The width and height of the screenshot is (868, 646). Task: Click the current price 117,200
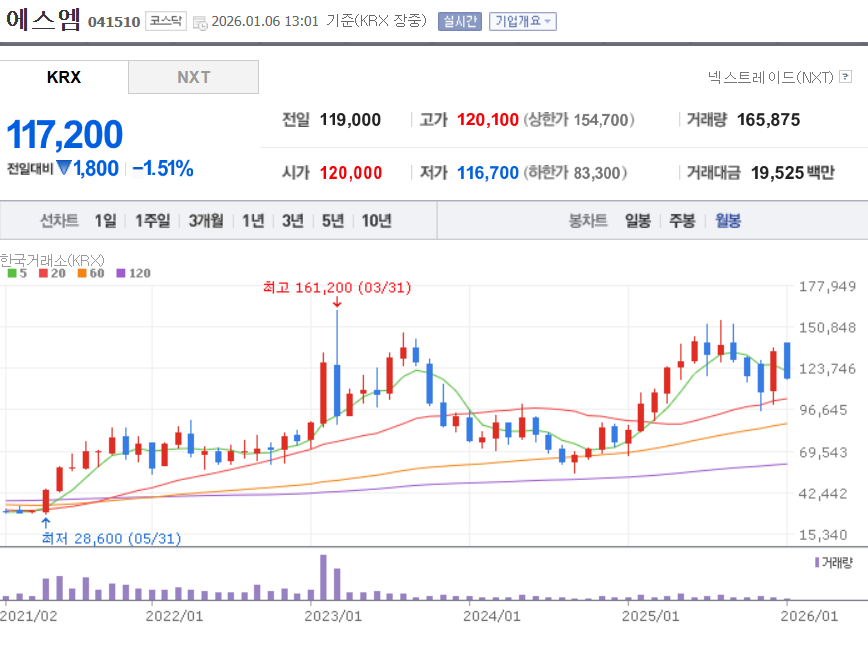[64, 135]
